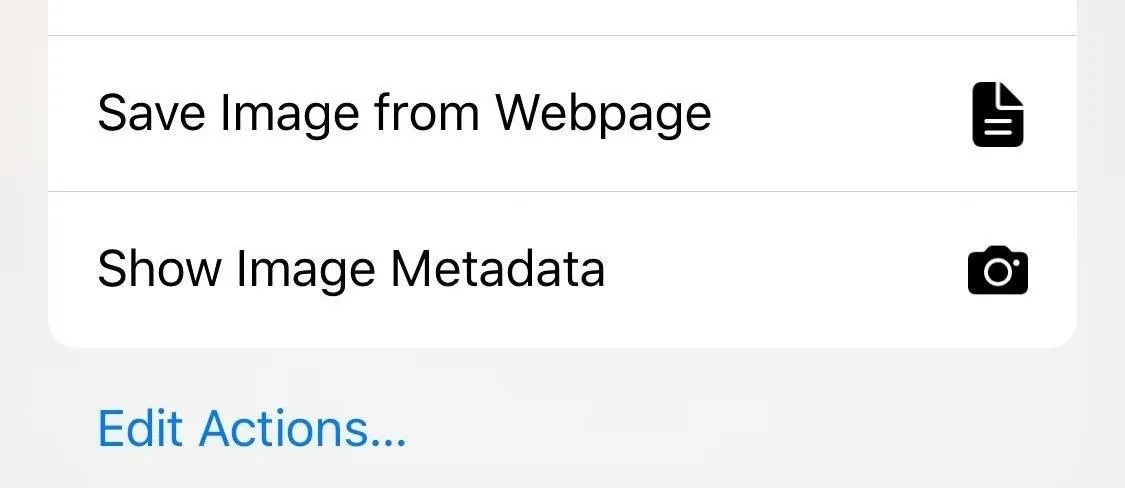Activate the Save Image row's document icon

point(997,115)
